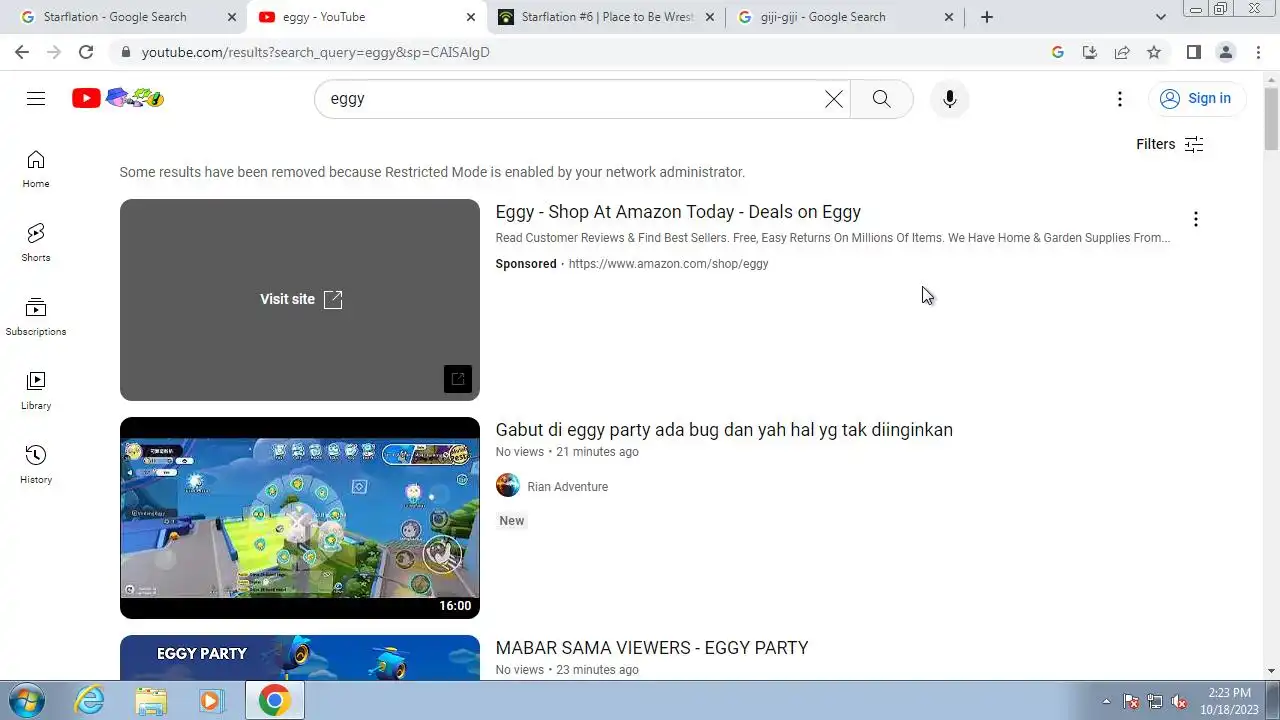This screenshot has height=720, width=1280.
Task: Open File Explorer from taskbar
Action: point(151,701)
